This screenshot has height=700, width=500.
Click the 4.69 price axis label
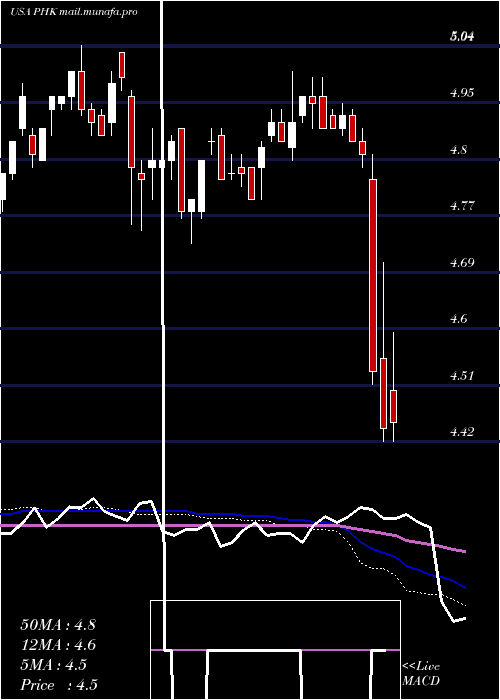[x=462, y=262]
